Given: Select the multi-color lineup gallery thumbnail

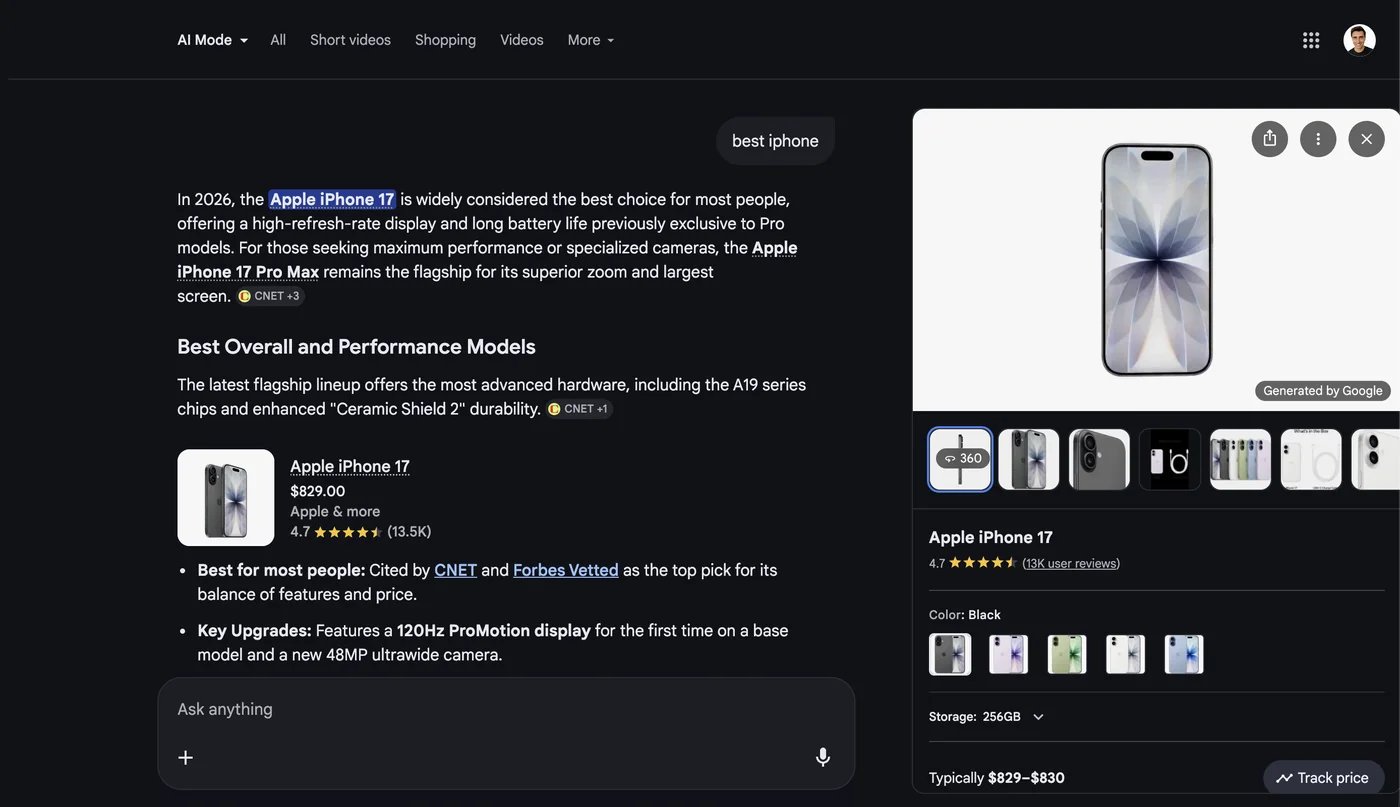Looking at the screenshot, I should pyautogui.click(x=1240, y=459).
